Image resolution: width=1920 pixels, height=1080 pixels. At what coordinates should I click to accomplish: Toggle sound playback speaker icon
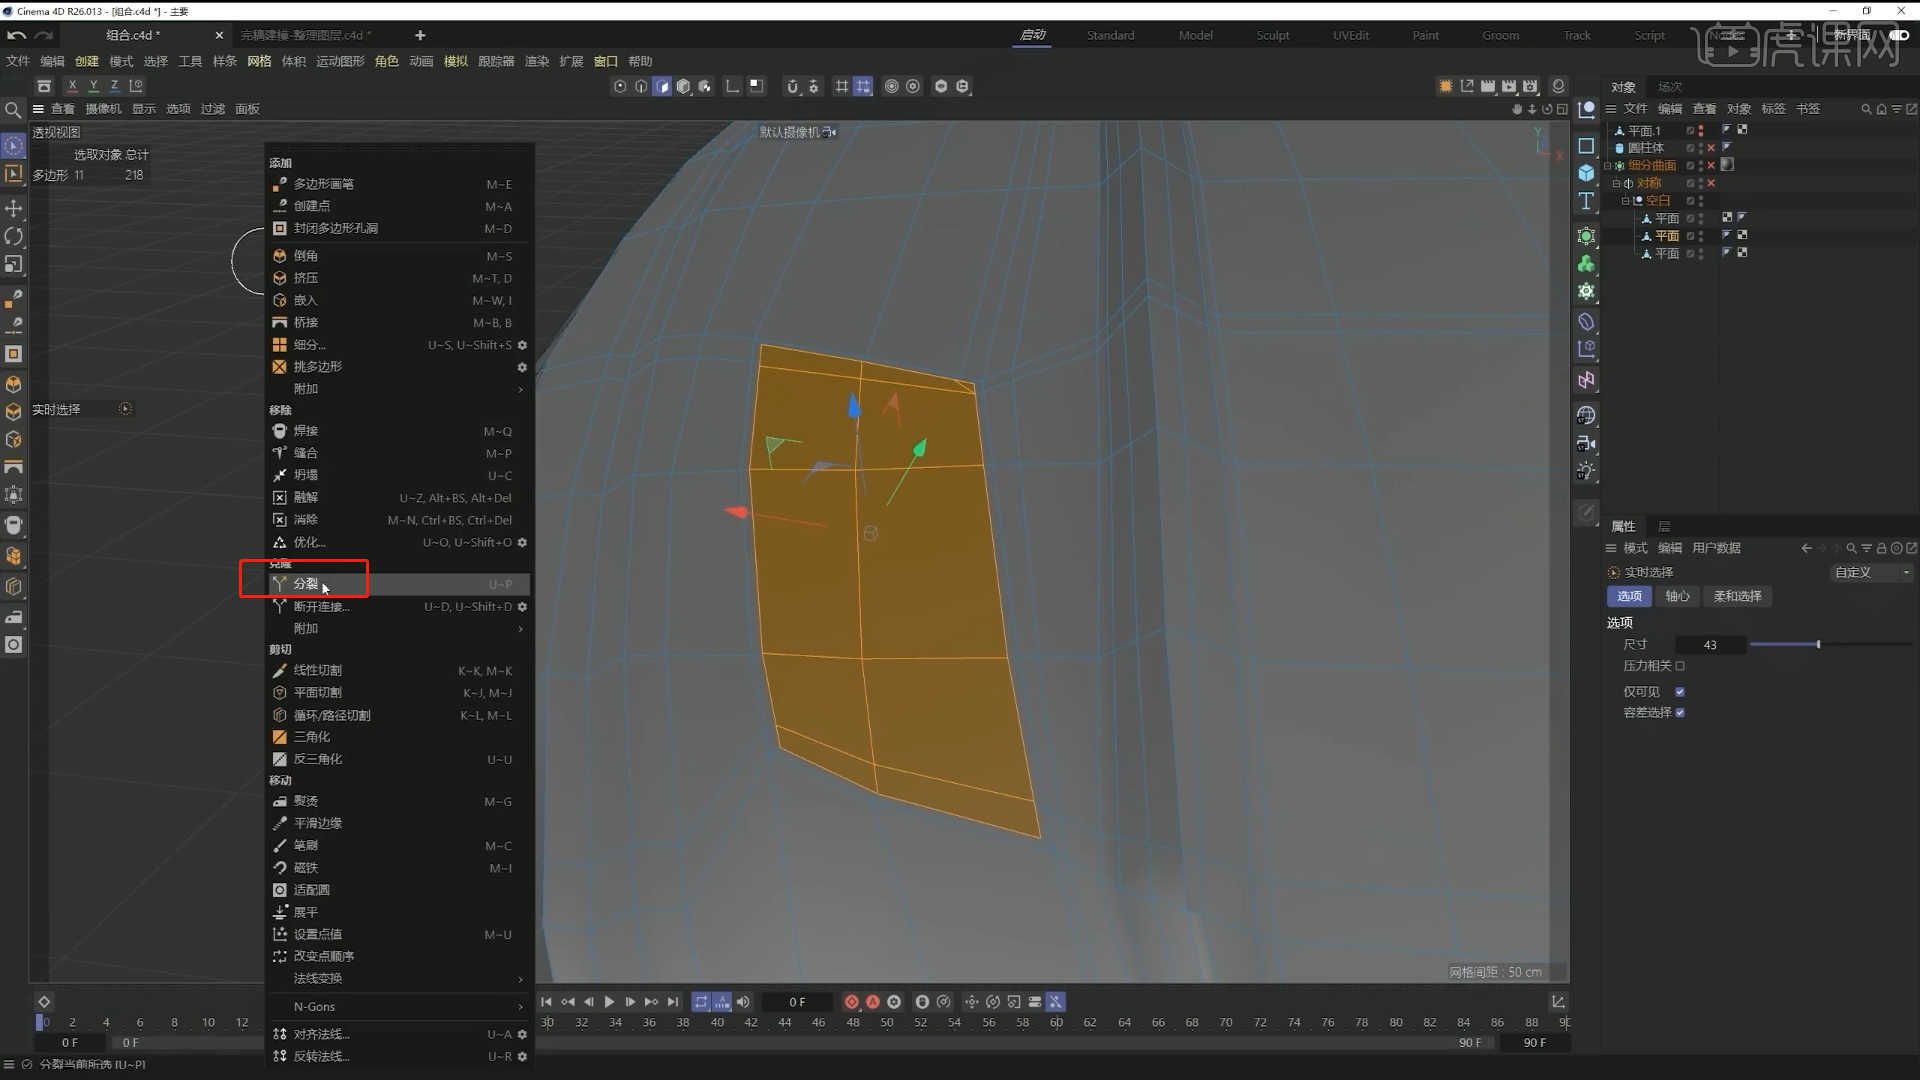coord(743,1002)
